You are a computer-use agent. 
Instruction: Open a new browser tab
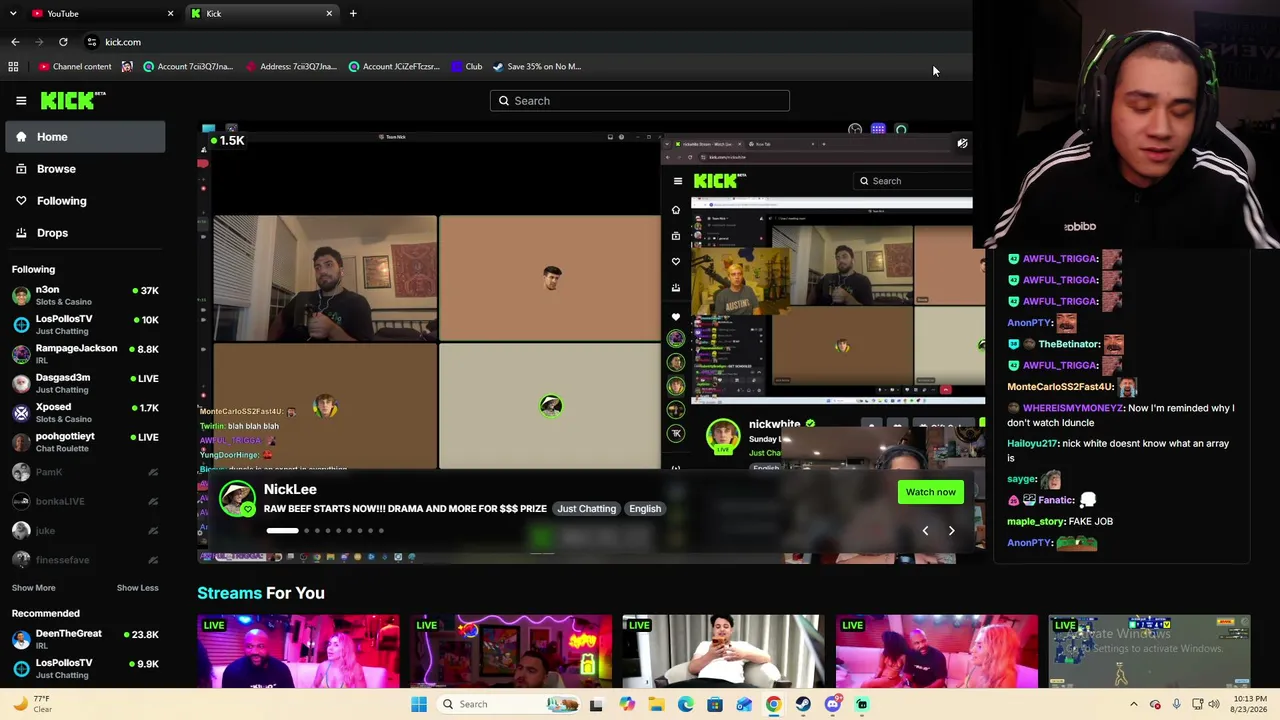tap(353, 14)
